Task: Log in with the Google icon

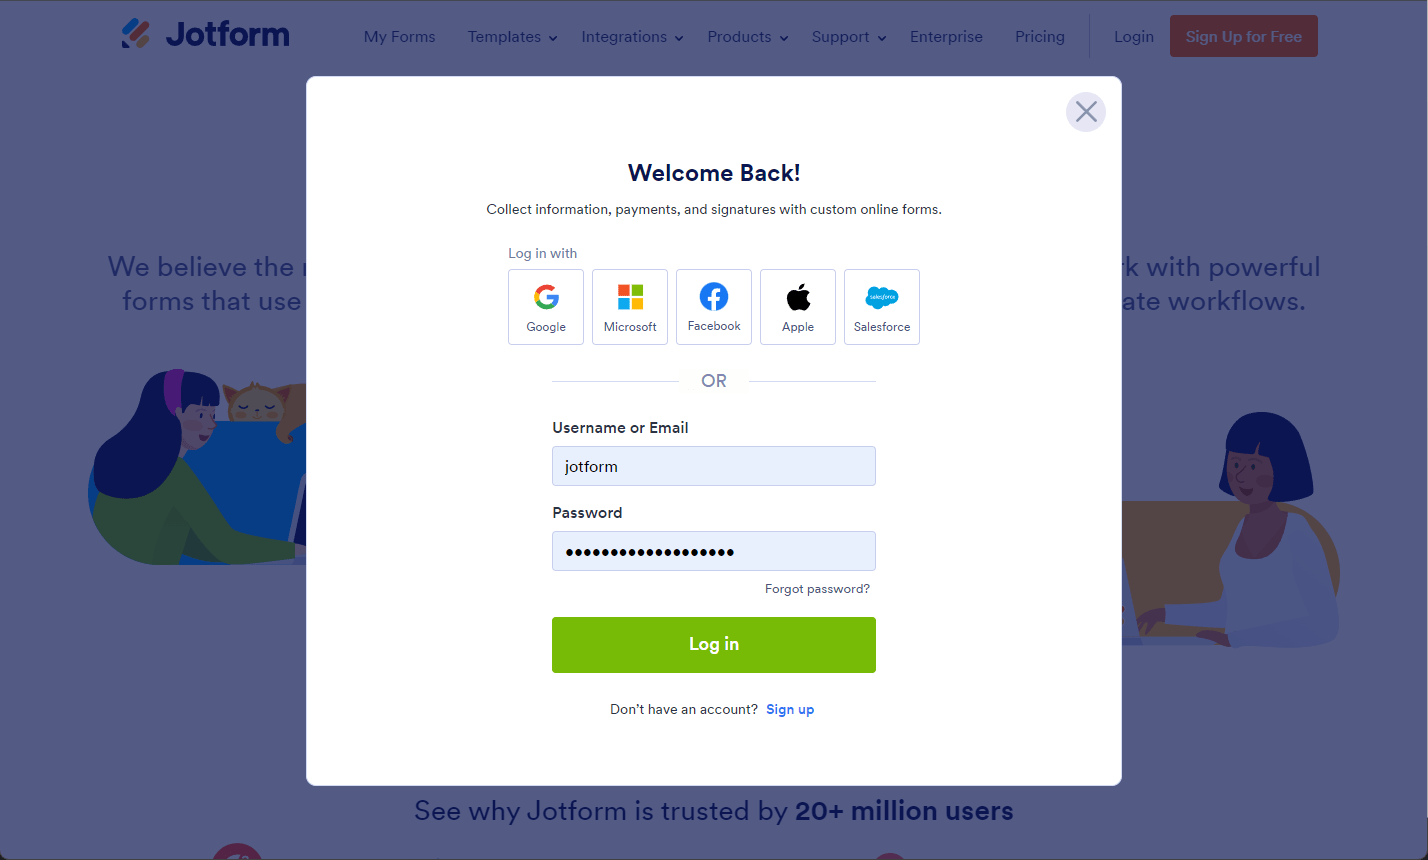Action: 546,307
